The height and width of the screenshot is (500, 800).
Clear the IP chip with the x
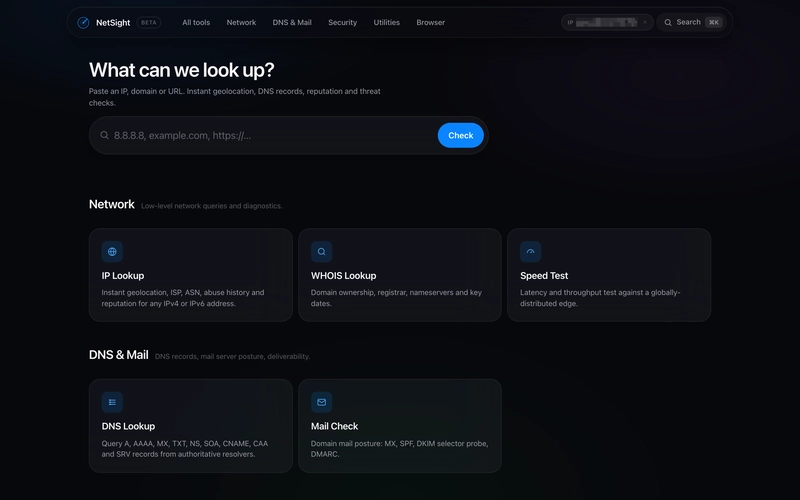(x=645, y=22)
